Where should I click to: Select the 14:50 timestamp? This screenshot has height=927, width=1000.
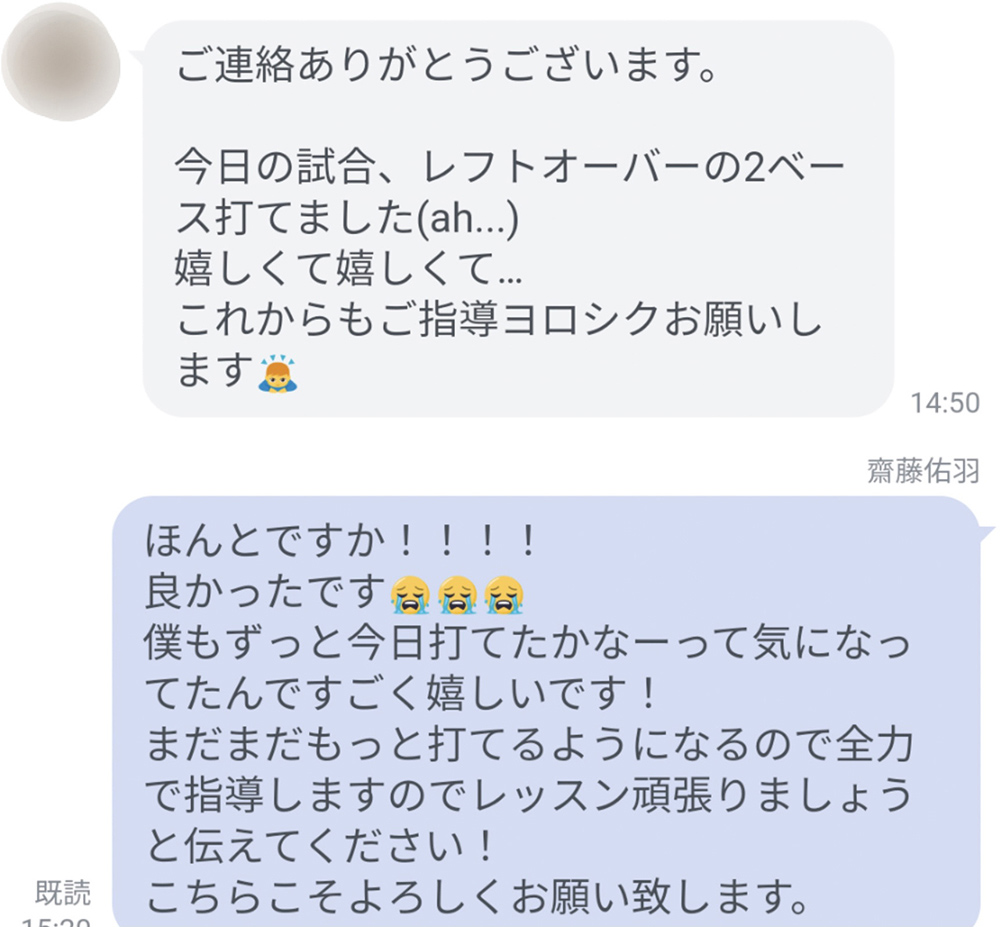(x=945, y=403)
